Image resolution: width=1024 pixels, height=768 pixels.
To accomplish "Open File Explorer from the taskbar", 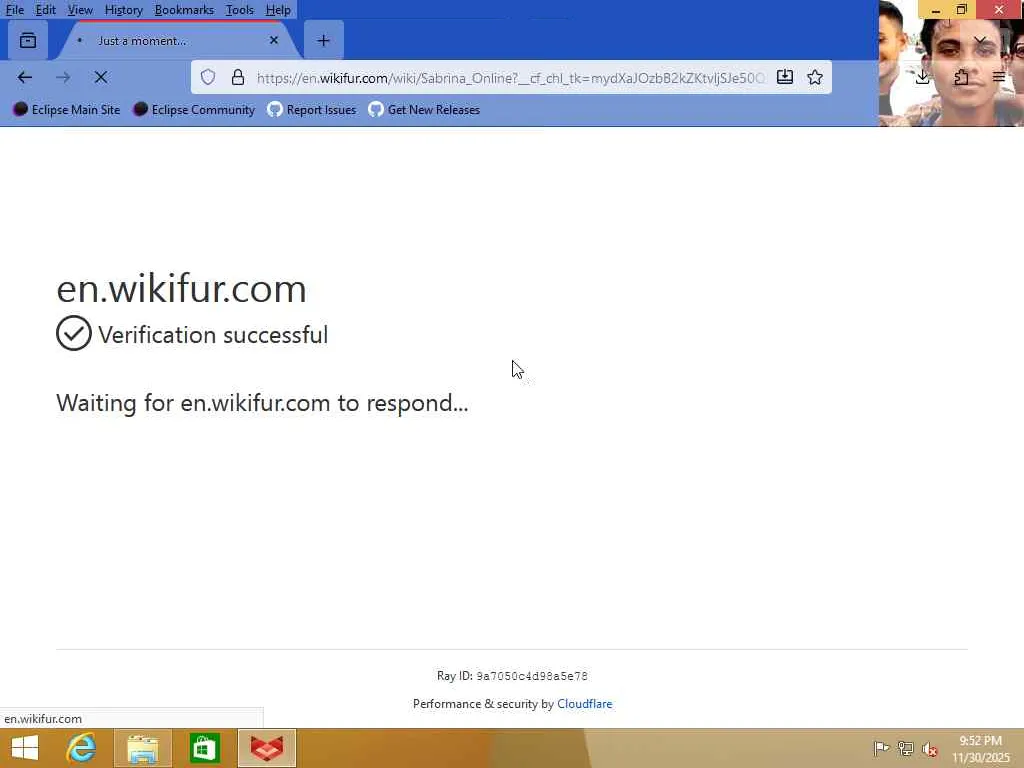I will (143, 748).
